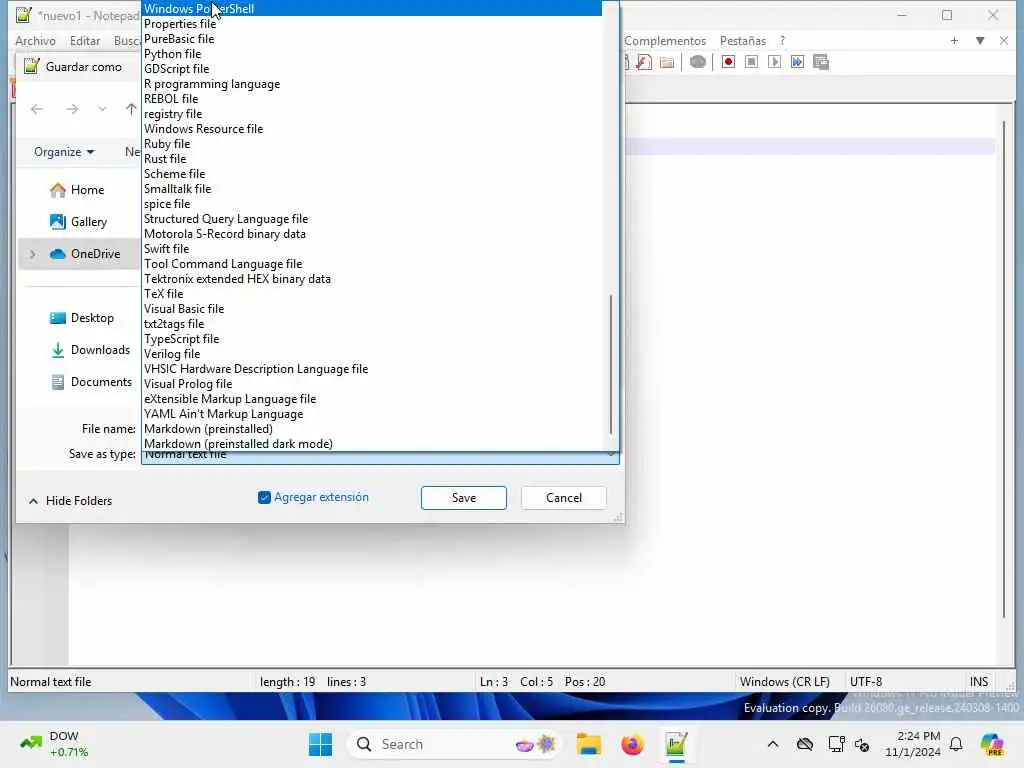
Task: Open folder as workspace toolbar icon
Action: coord(667,62)
